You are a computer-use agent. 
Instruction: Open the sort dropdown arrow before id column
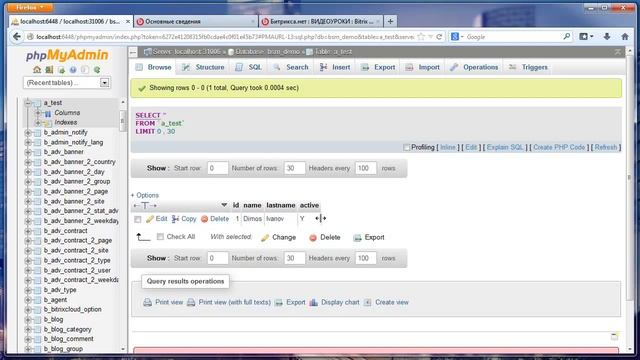pos(224,205)
